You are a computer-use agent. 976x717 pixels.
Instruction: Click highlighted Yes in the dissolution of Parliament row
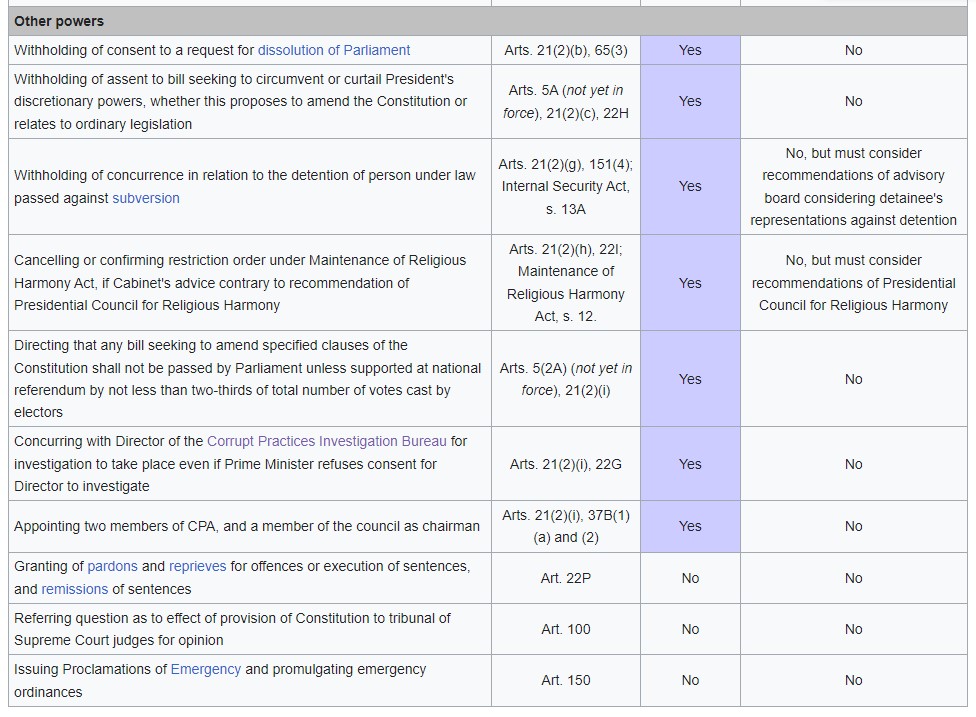[x=690, y=50]
